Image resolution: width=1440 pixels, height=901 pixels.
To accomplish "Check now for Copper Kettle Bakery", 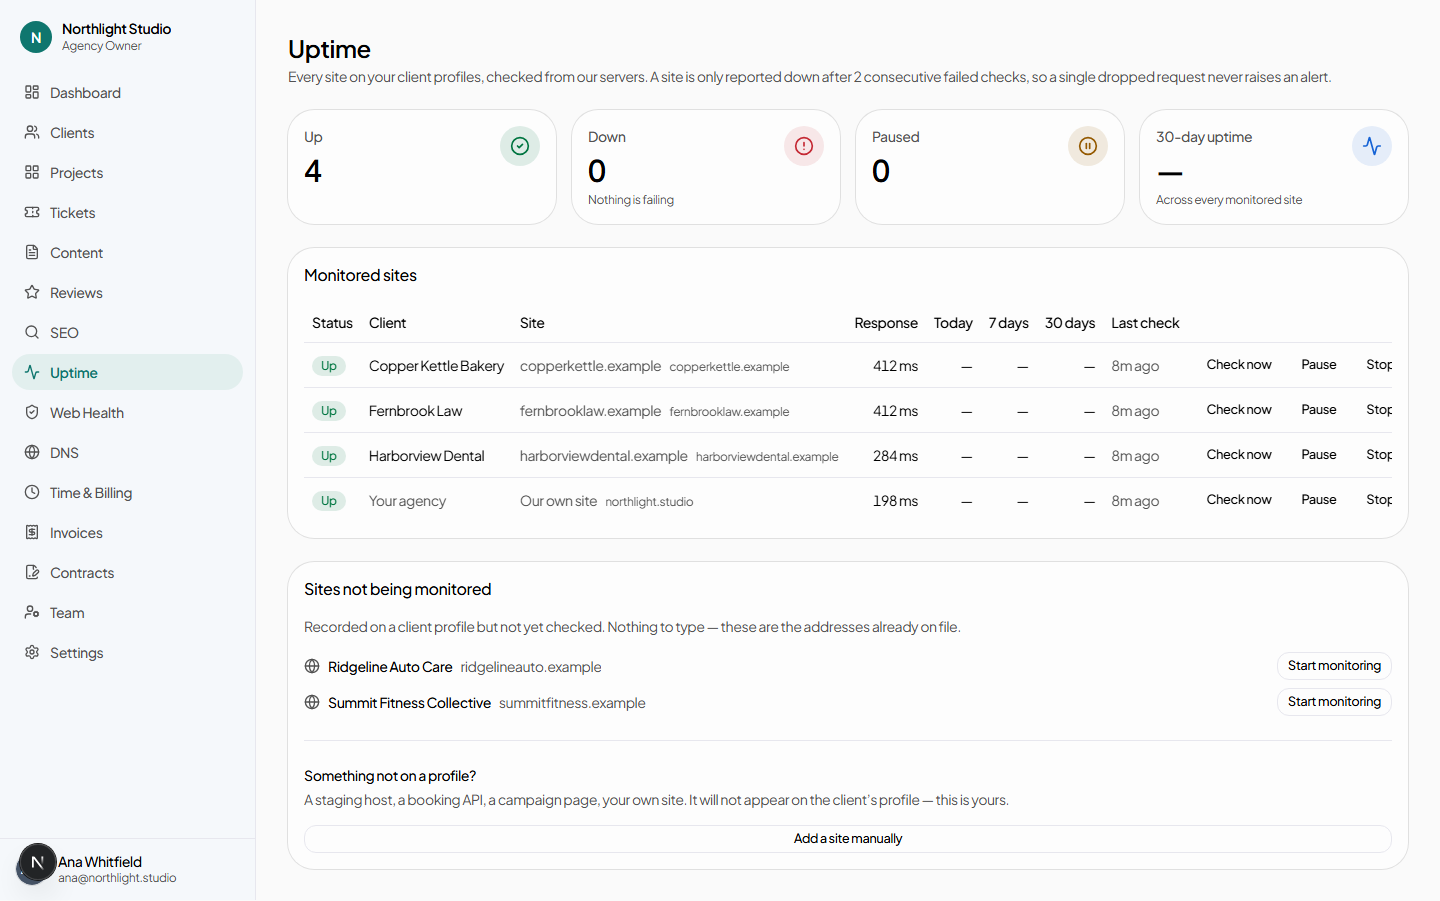I will (1239, 364).
